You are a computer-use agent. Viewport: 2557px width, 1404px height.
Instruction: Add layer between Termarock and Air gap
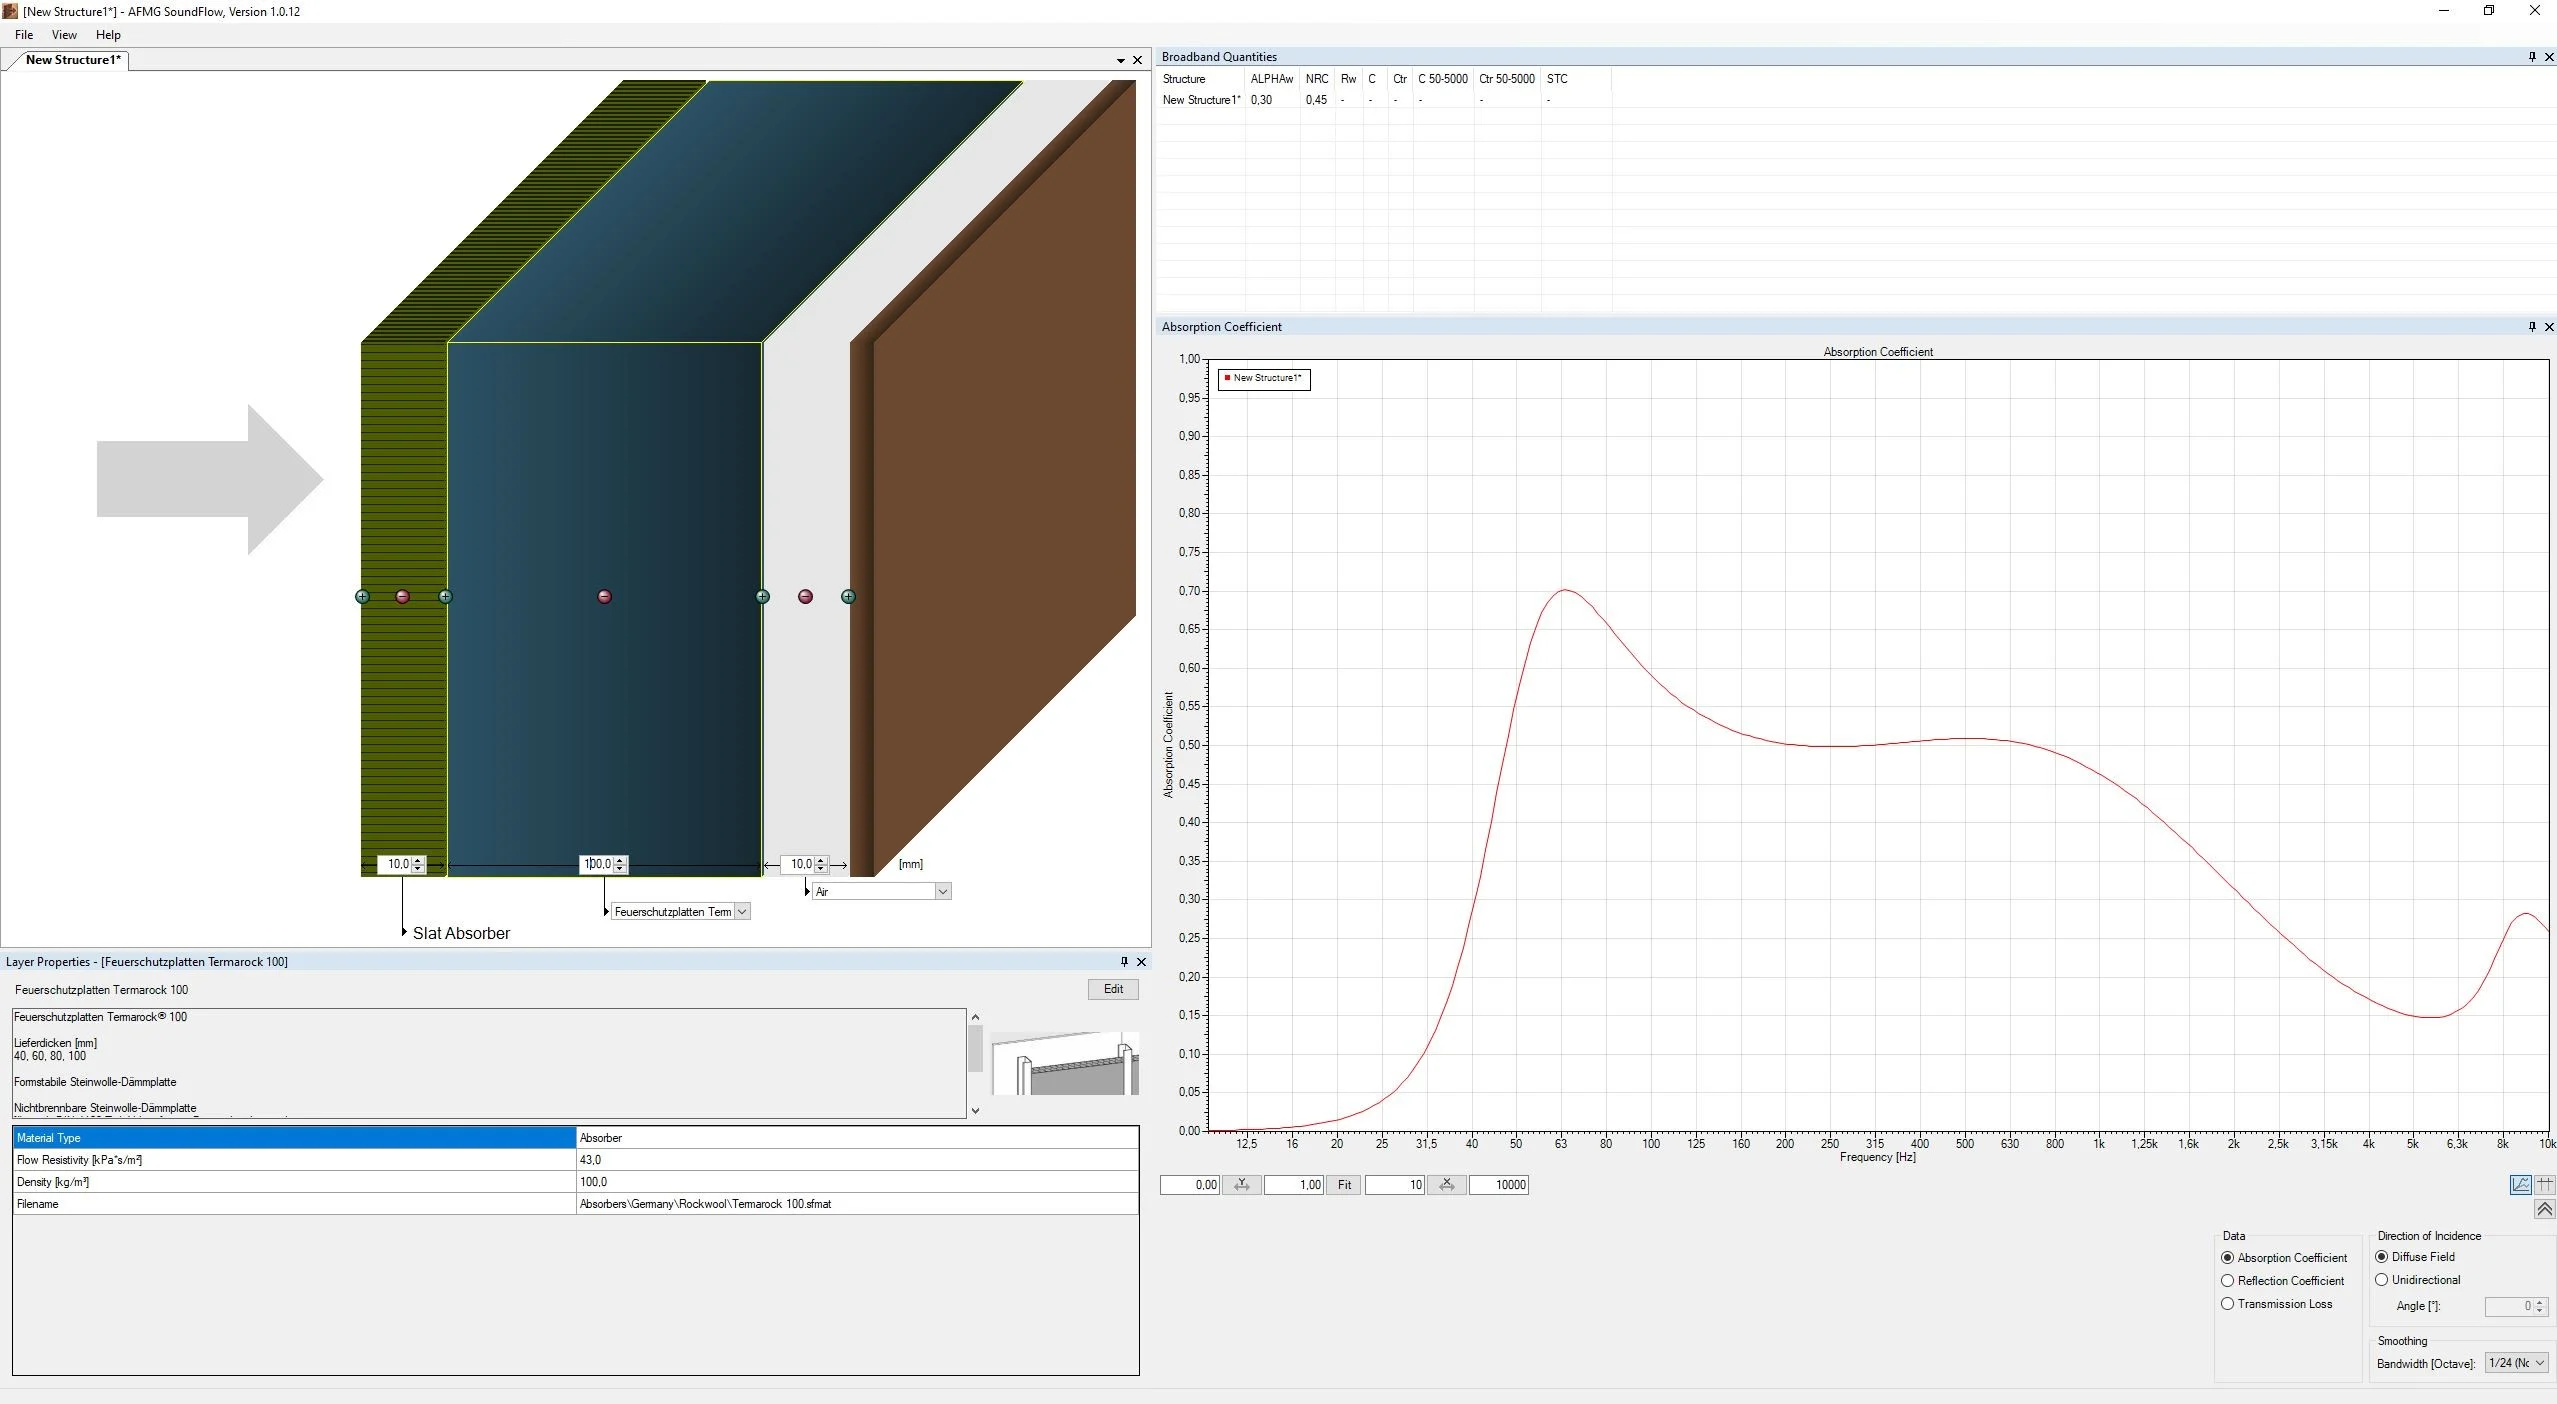point(762,597)
